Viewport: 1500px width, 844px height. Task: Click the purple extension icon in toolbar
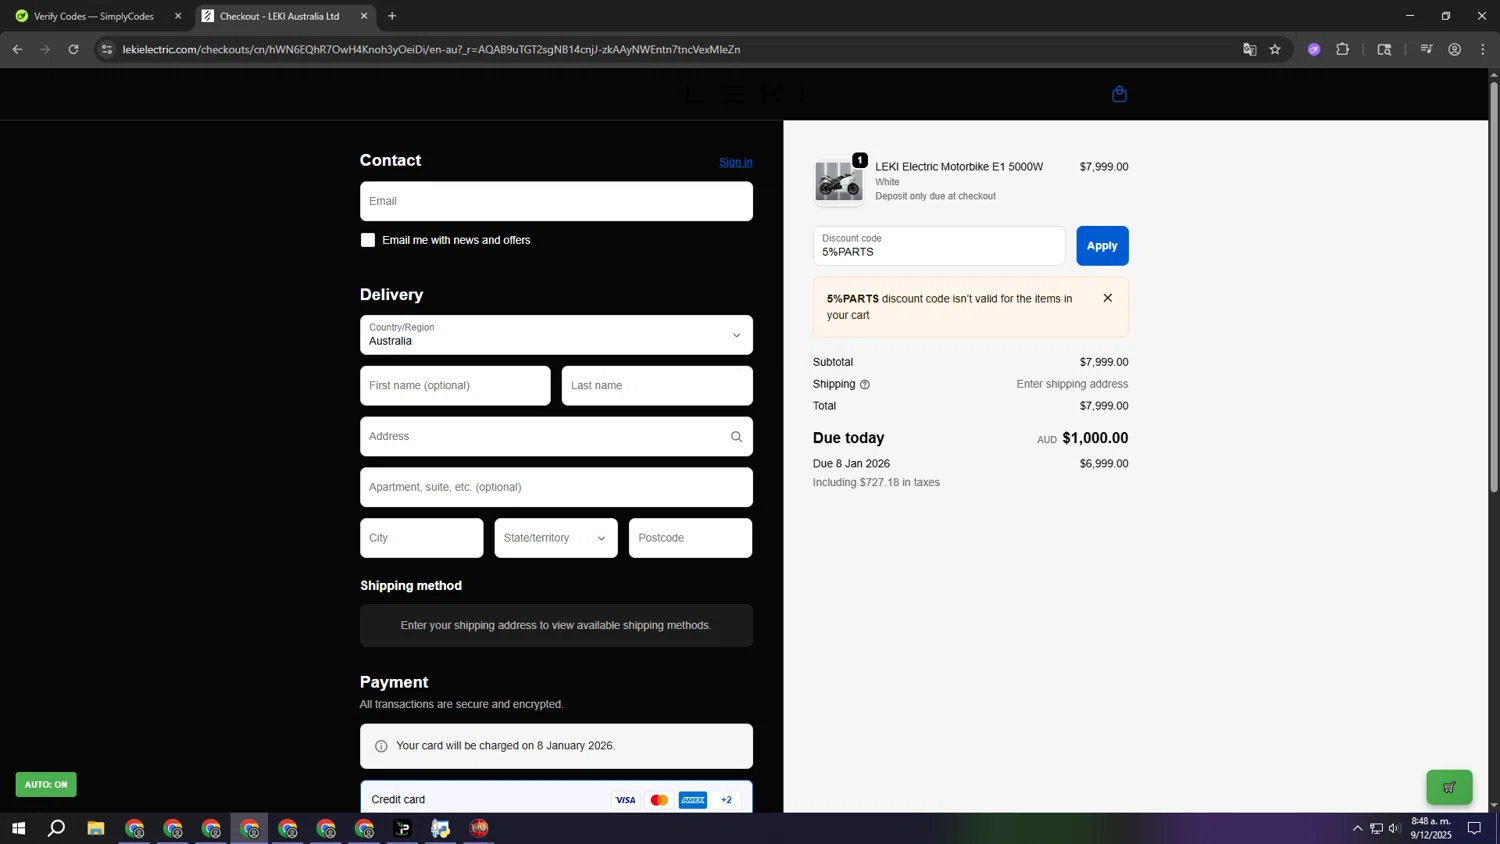click(x=1314, y=49)
